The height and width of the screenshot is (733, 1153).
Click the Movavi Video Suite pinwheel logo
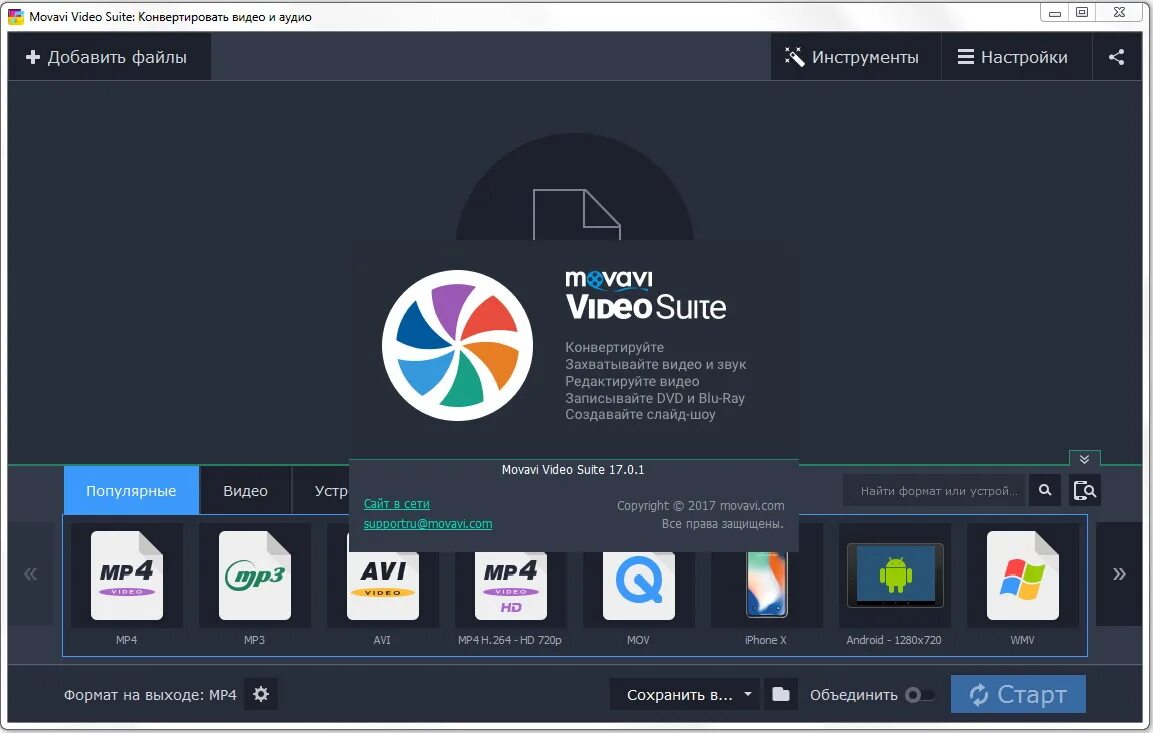[457, 346]
